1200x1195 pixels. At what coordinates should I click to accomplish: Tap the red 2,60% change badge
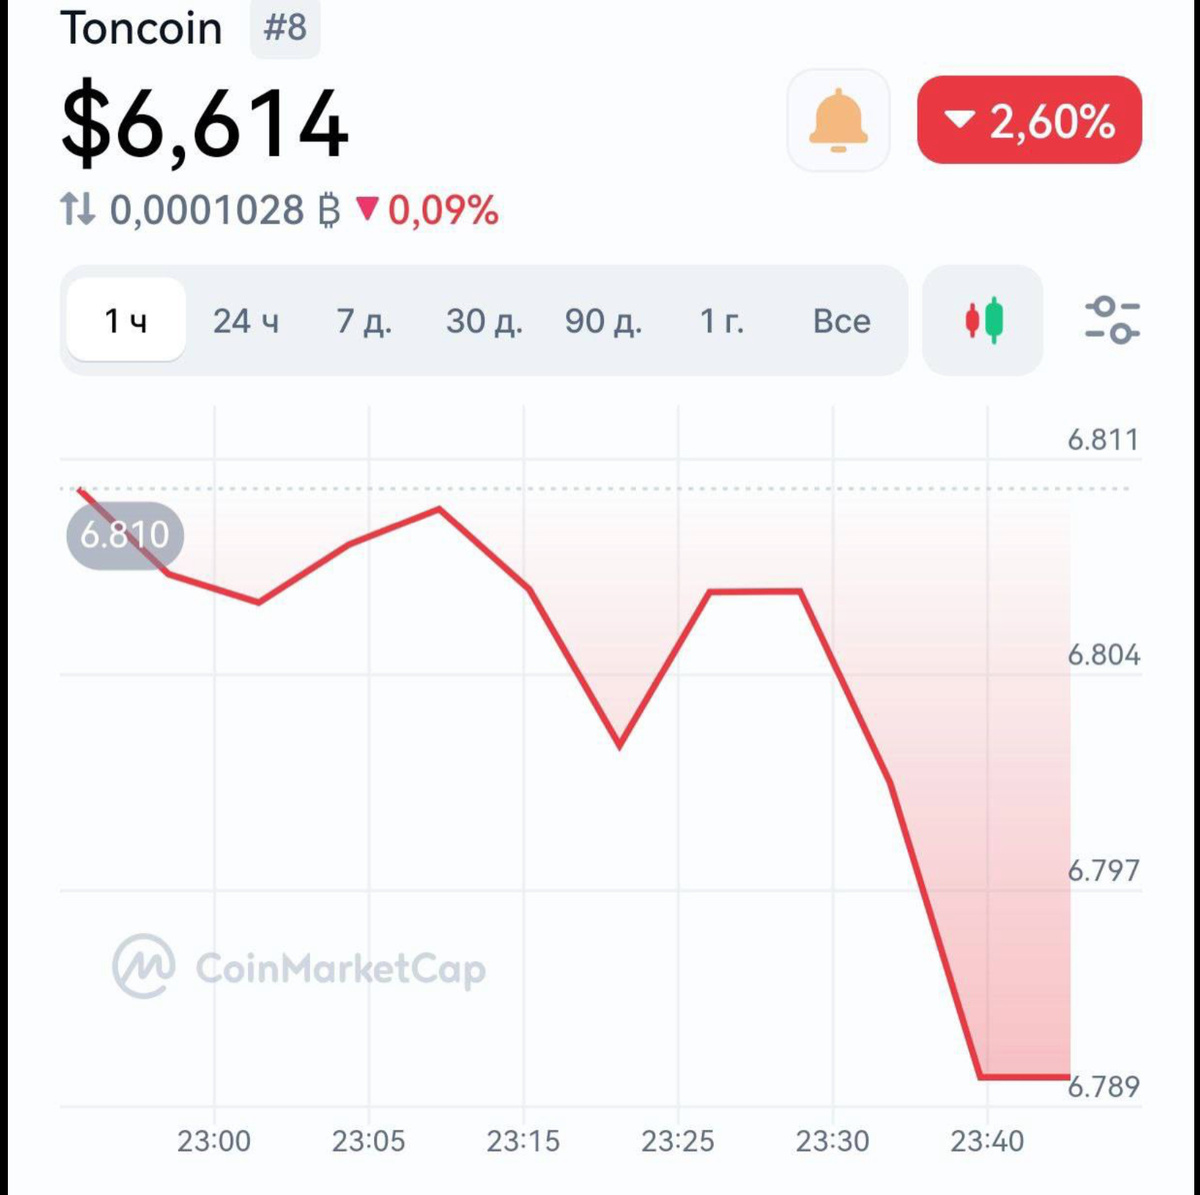[1029, 120]
